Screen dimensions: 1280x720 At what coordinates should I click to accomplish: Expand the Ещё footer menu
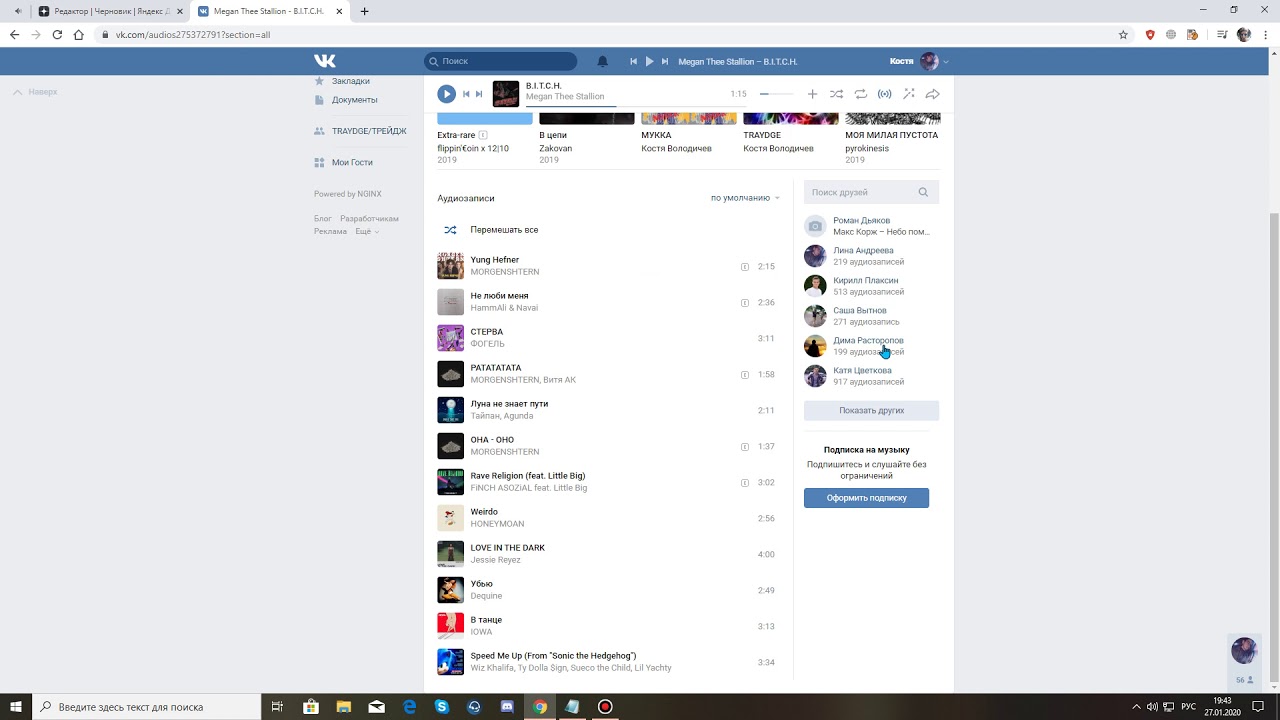click(366, 231)
